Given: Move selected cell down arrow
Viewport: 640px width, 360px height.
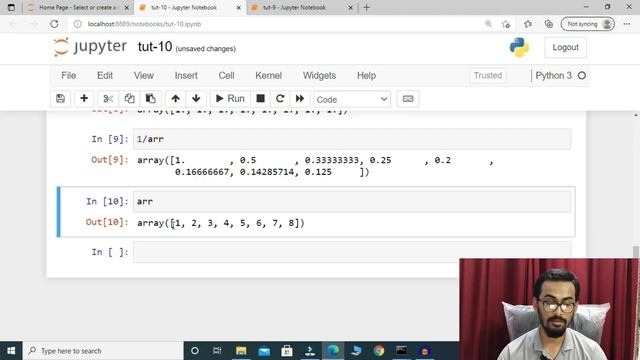Looking at the screenshot, I should 196,99.
